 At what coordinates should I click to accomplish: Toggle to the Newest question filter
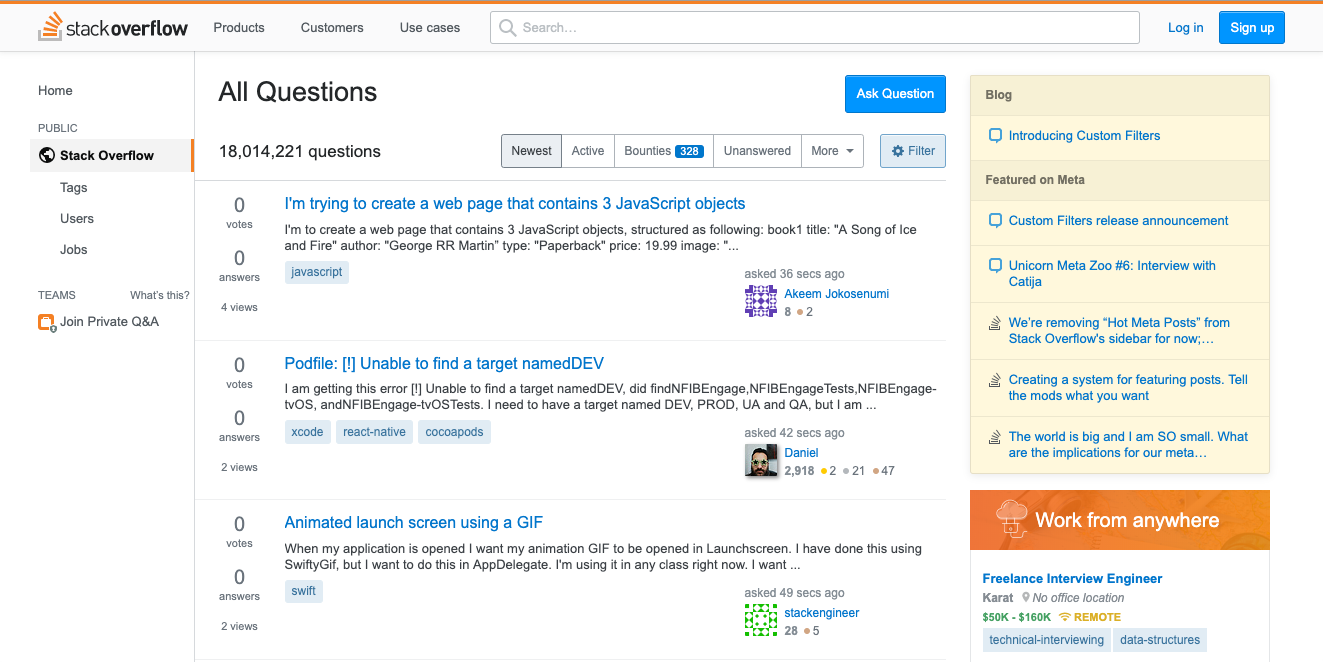[531, 150]
